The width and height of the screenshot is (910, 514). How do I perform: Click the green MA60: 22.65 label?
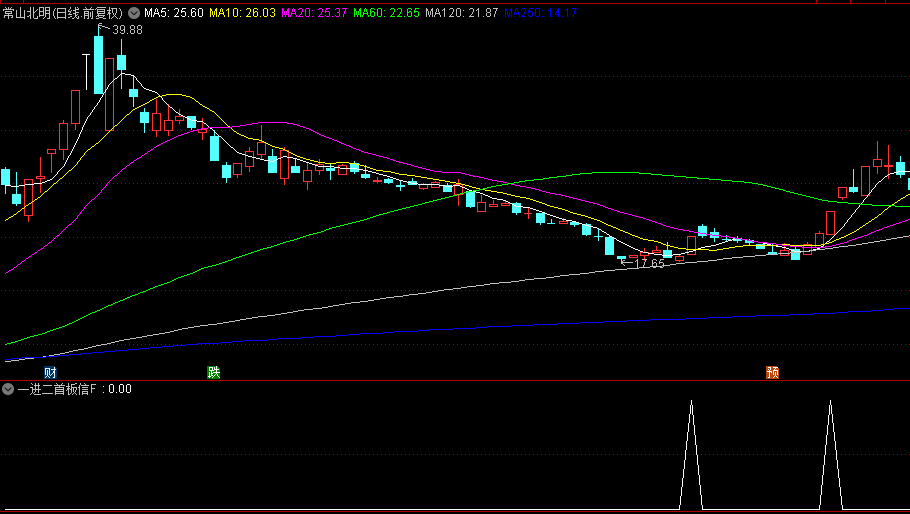coord(386,13)
